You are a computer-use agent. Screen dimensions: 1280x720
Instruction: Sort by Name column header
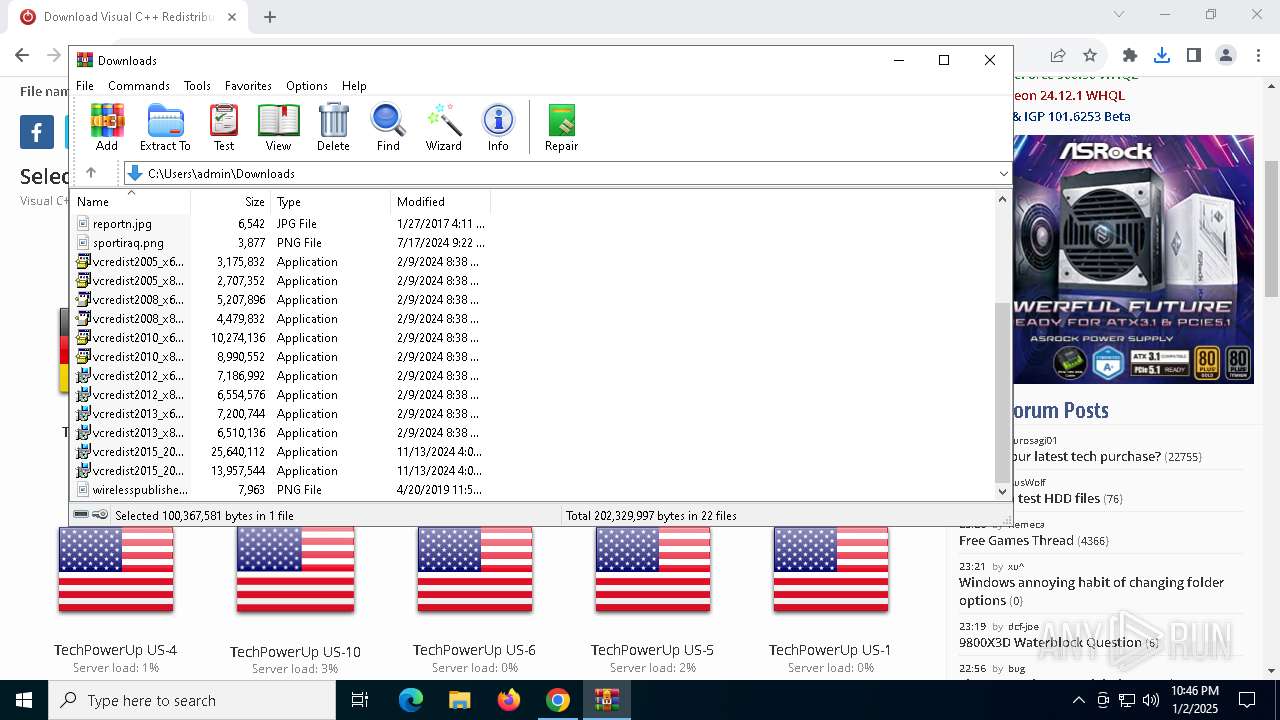(131, 201)
